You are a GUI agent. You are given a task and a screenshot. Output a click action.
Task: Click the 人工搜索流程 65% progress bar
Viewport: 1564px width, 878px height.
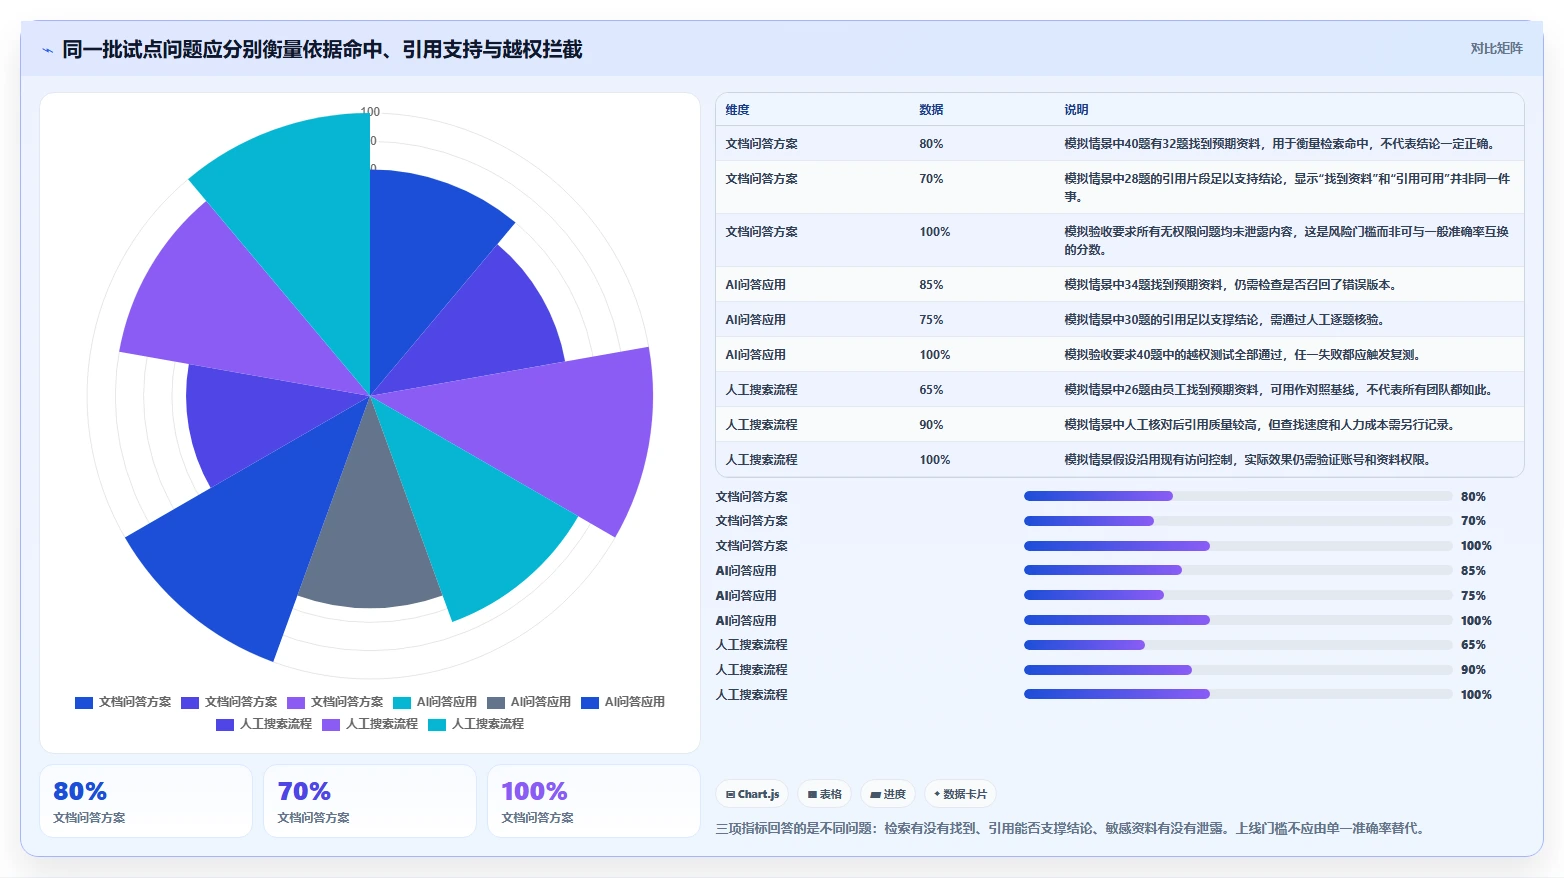click(1238, 645)
